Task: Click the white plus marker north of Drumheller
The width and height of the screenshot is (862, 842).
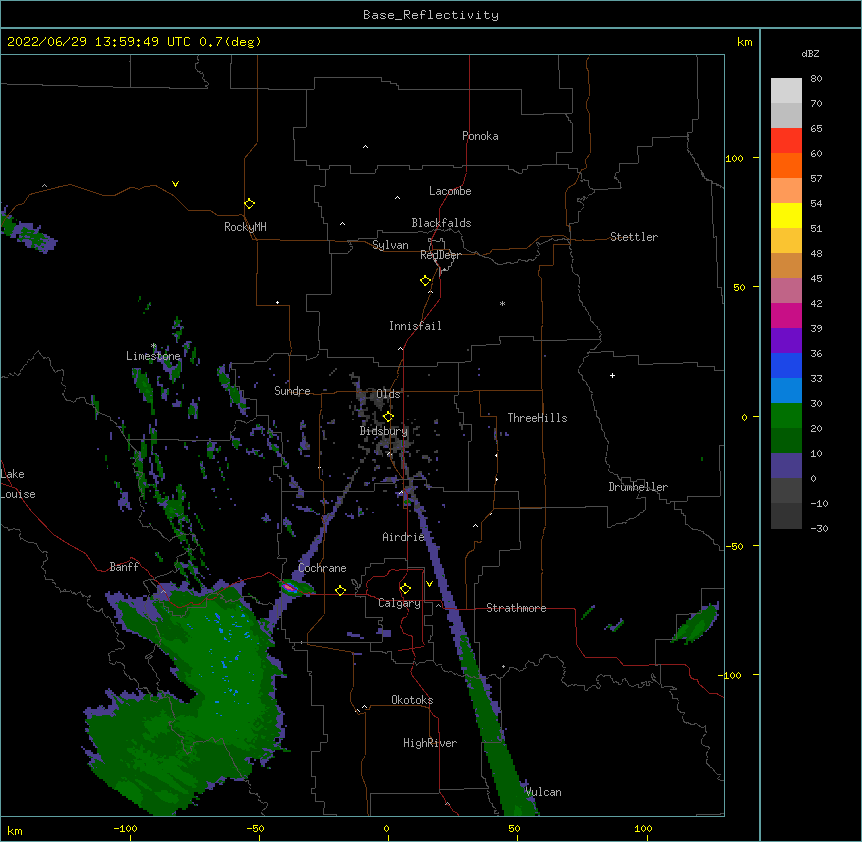Action: (612, 375)
